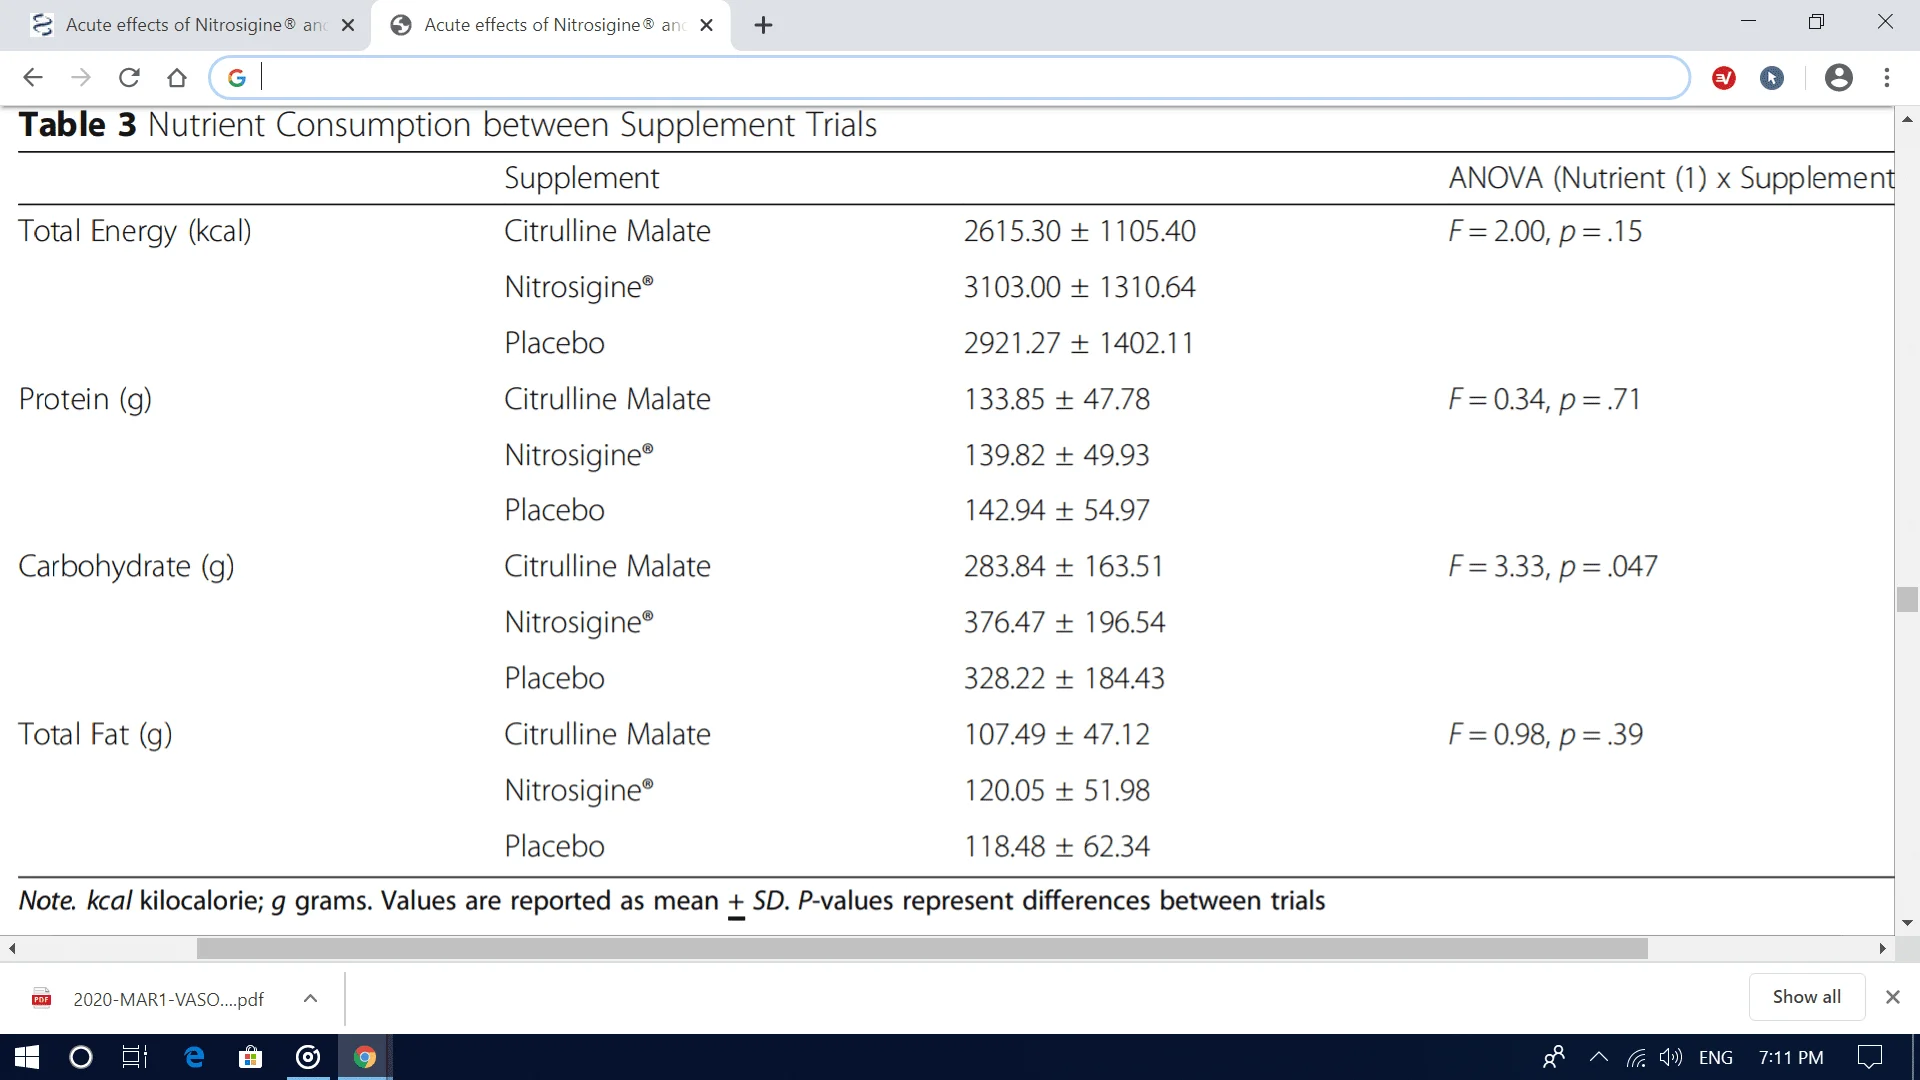Open Cortana search circle
The height and width of the screenshot is (1080, 1920).
click(x=81, y=1057)
